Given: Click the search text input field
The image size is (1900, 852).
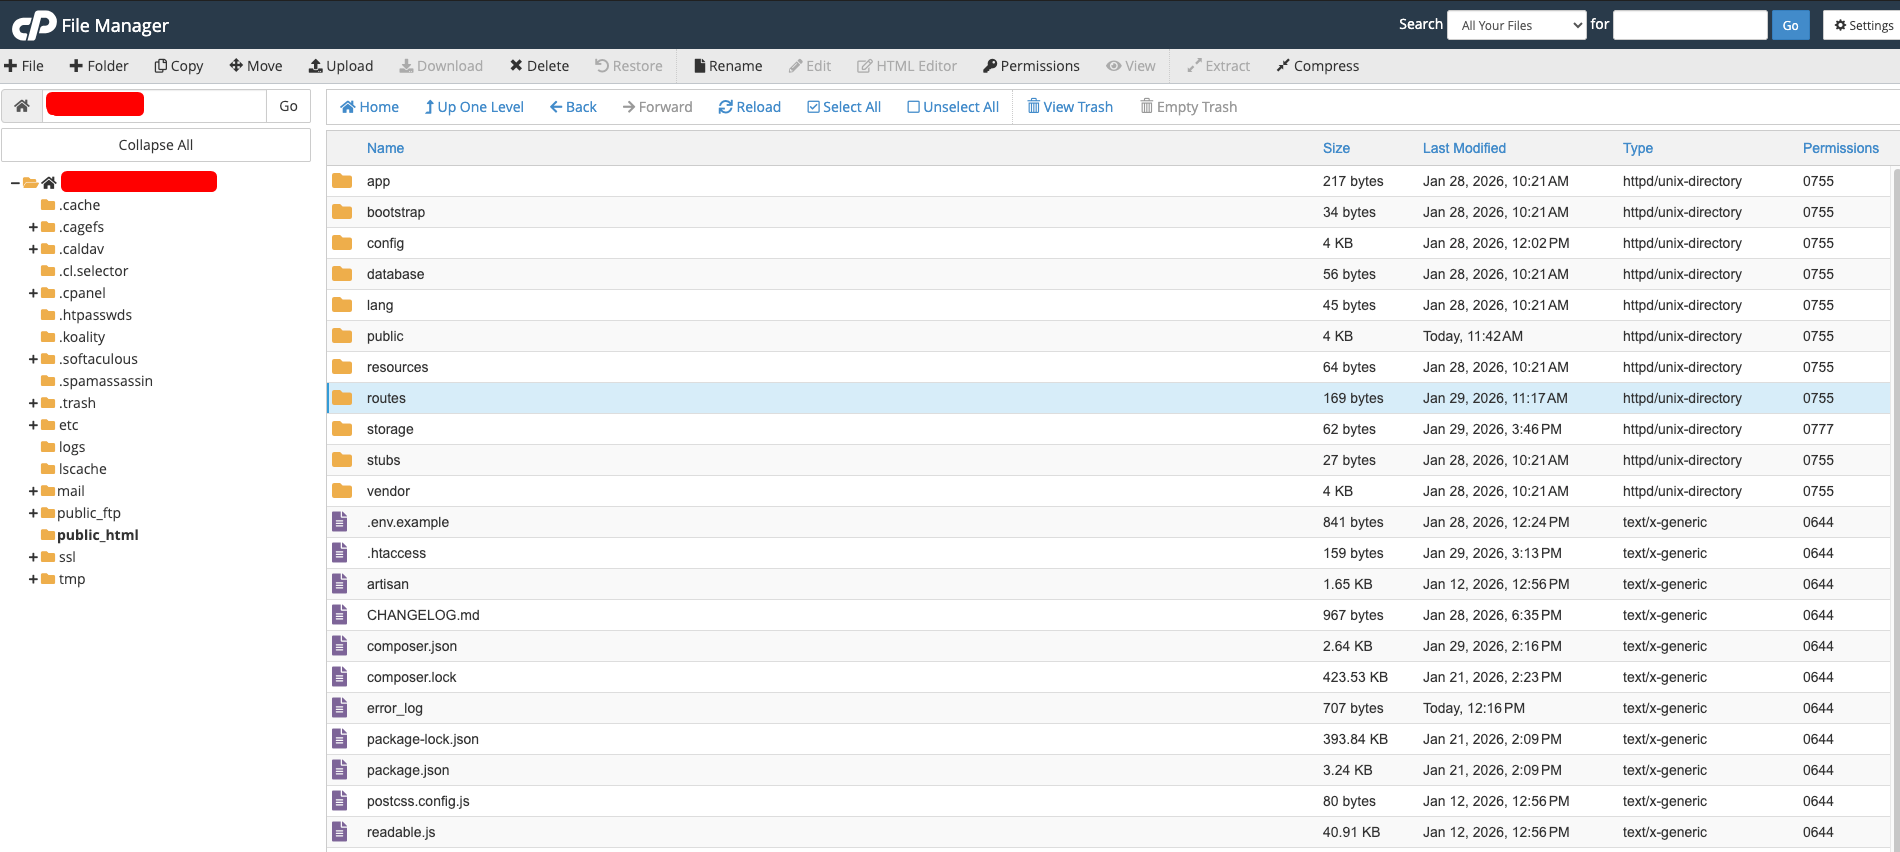Looking at the screenshot, I should point(1690,26).
